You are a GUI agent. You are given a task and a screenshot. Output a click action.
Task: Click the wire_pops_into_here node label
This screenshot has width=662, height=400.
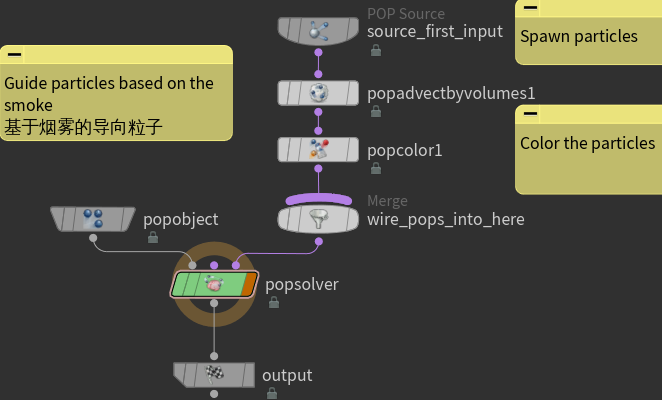[445, 219]
